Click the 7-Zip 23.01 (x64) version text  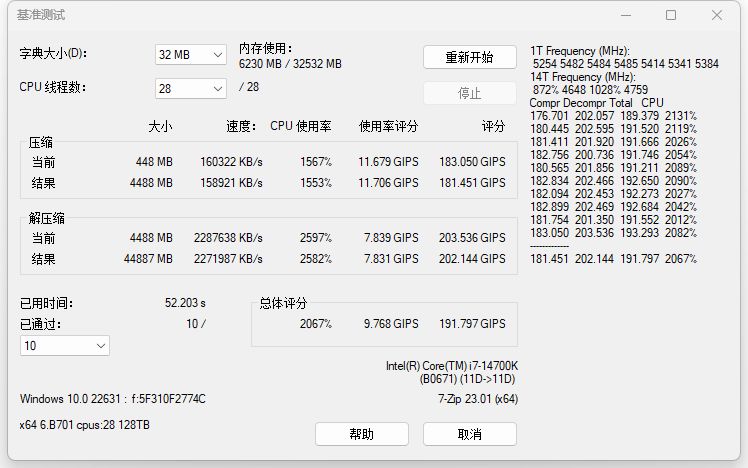(x=478, y=399)
